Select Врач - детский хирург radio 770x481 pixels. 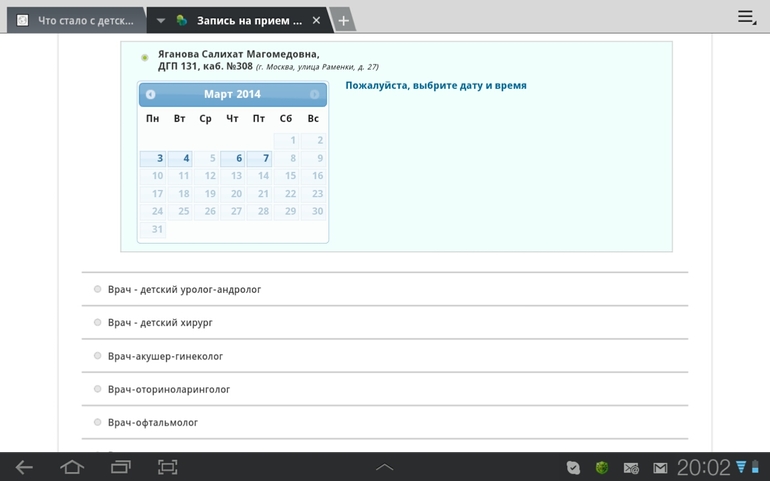click(x=98, y=322)
